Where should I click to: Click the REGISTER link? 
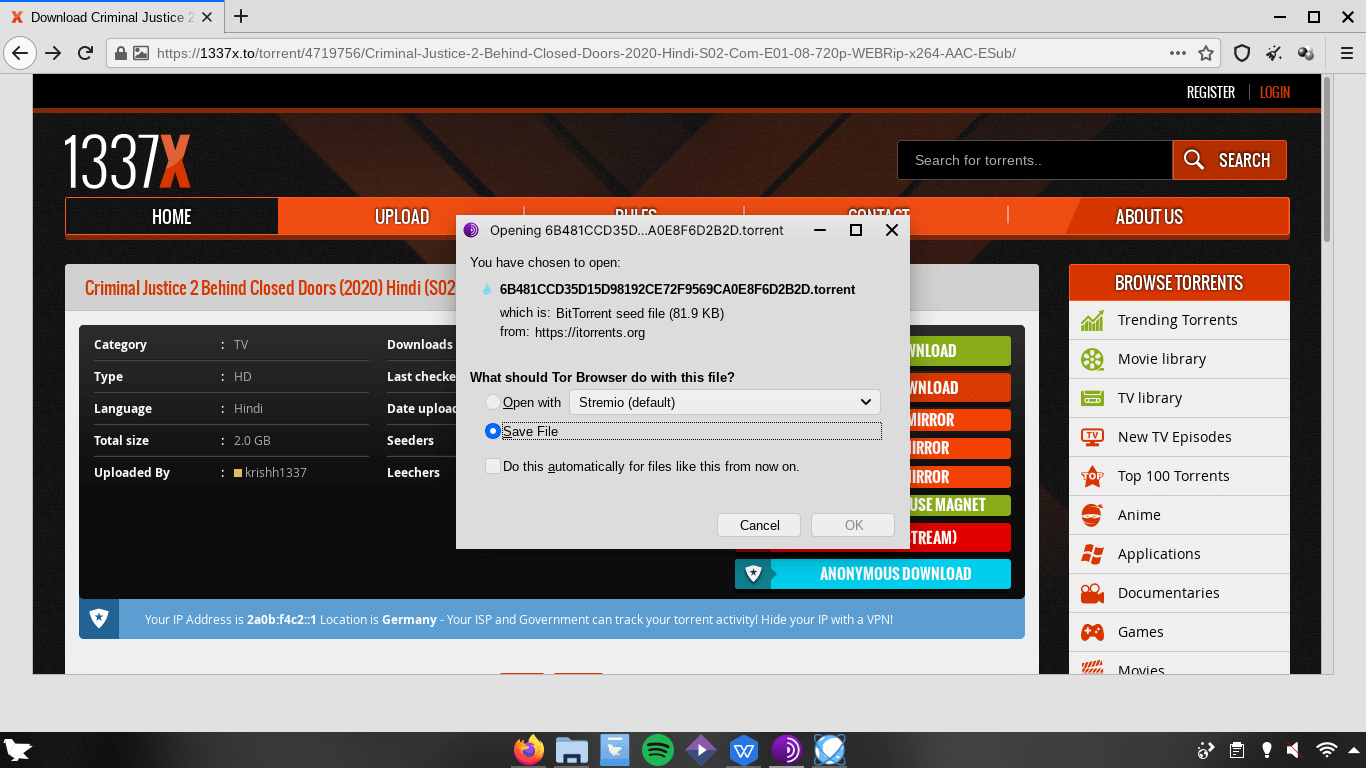click(x=1211, y=92)
